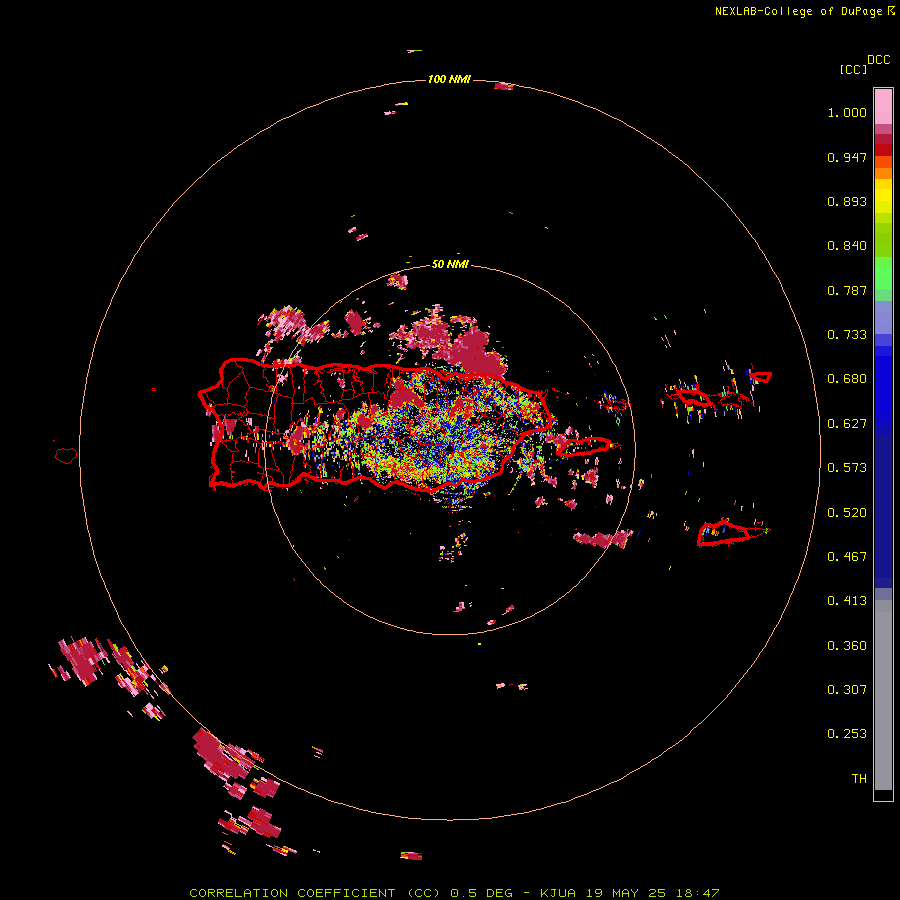Click the 100 NMI range ring label
This screenshot has width=900, height=900.
point(449,79)
